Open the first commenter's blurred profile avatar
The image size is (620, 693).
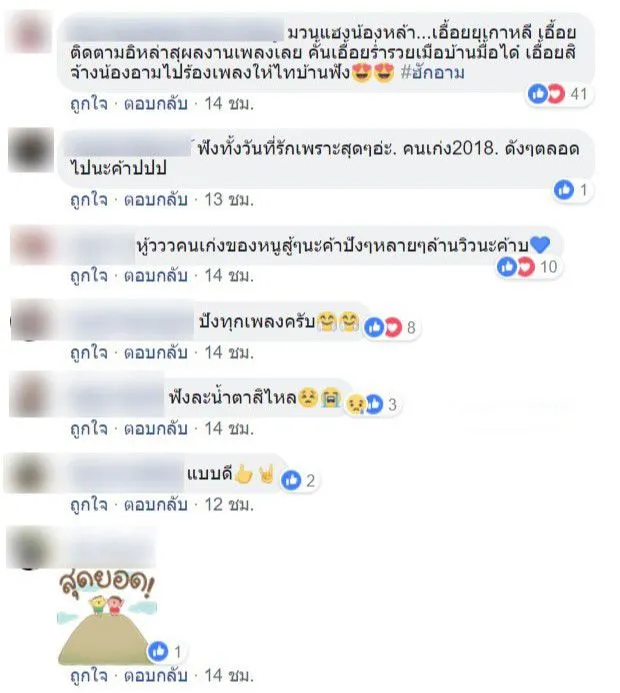point(29,32)
